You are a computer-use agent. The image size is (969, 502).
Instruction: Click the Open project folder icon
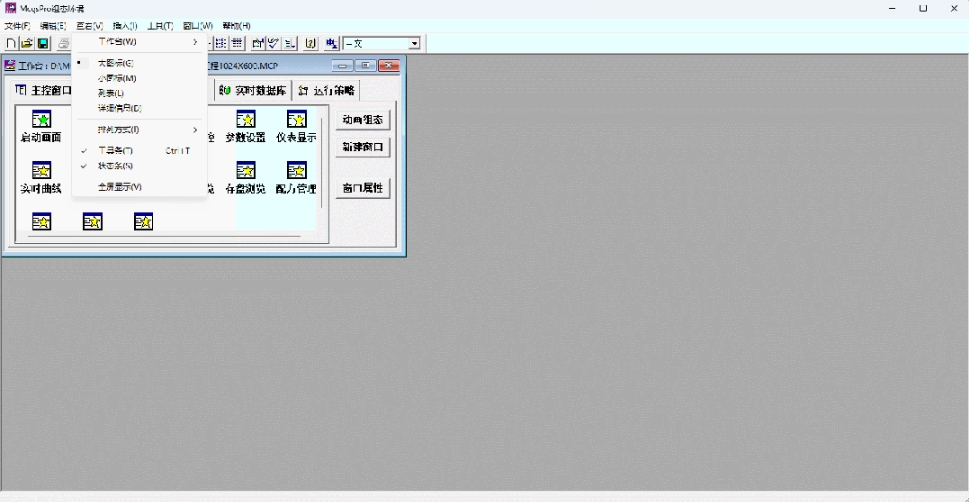pyautogui.click(x=27, y=43)
